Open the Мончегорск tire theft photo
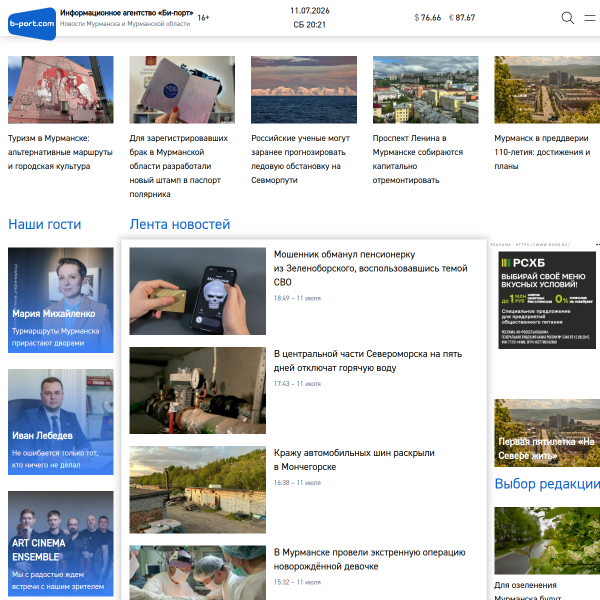Viewport: 600px width, 600px height. (197, 490)
